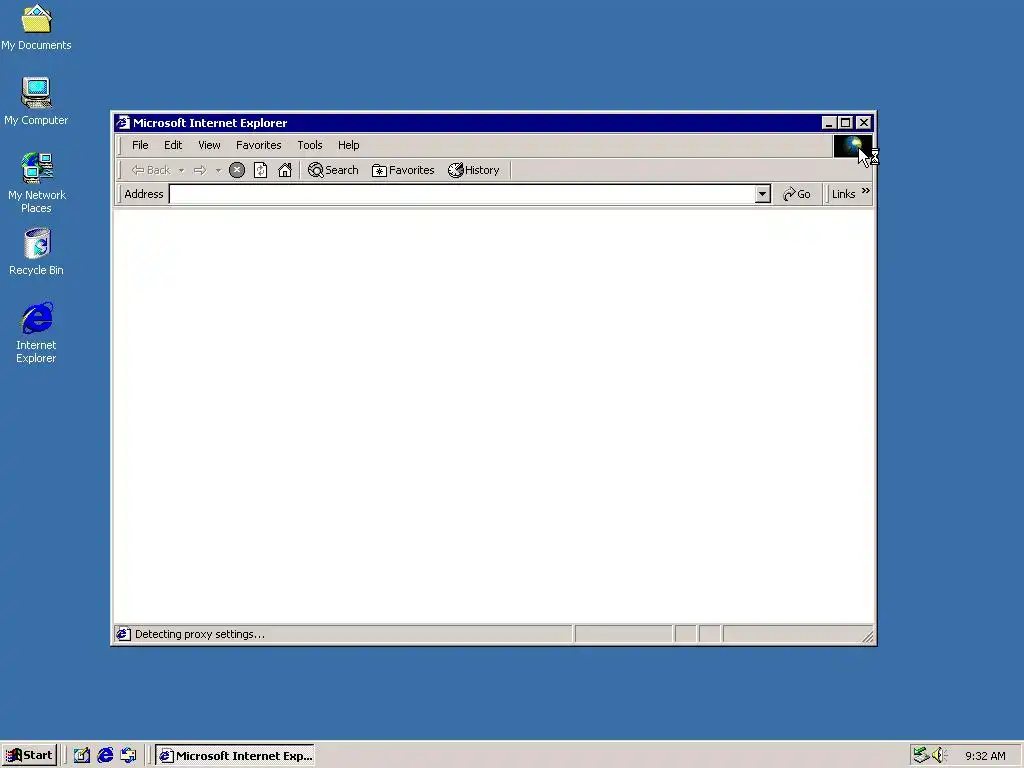Click inside the Address input field
Image resolution: width=1024 pixels, height=768 pixels.
click(462, 194)
